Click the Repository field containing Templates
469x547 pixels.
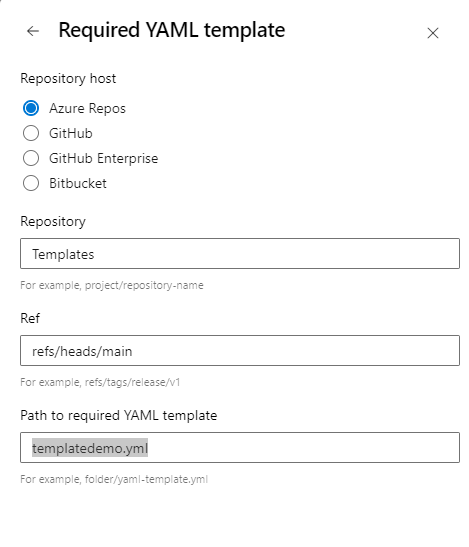240,254
